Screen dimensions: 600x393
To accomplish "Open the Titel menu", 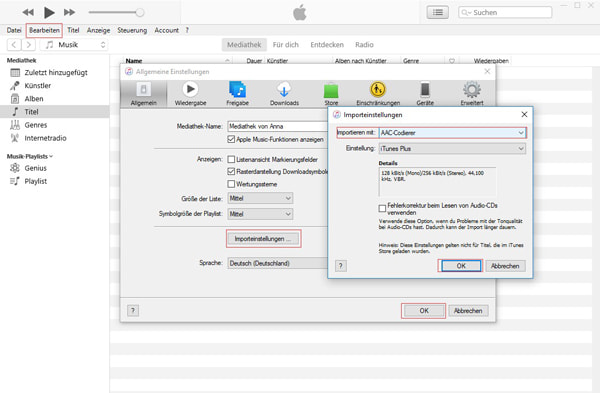I will (x=73, y=30).
